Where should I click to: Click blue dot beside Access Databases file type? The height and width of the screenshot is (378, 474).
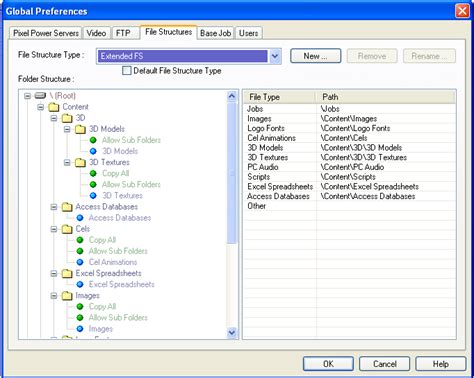[80, 218]
